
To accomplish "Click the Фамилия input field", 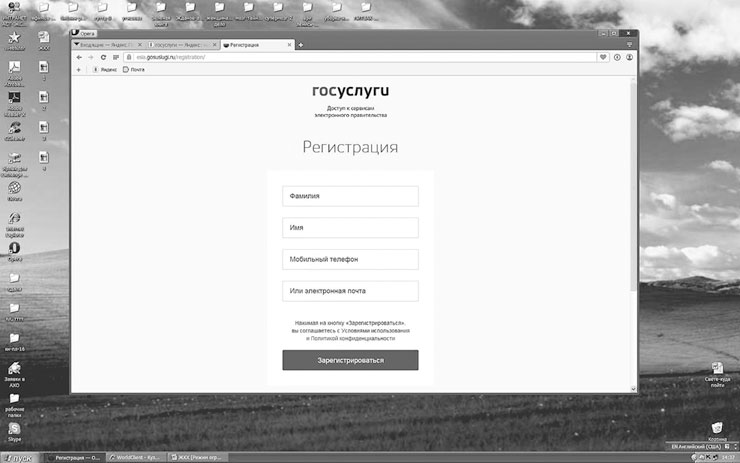I will point(350,196).
